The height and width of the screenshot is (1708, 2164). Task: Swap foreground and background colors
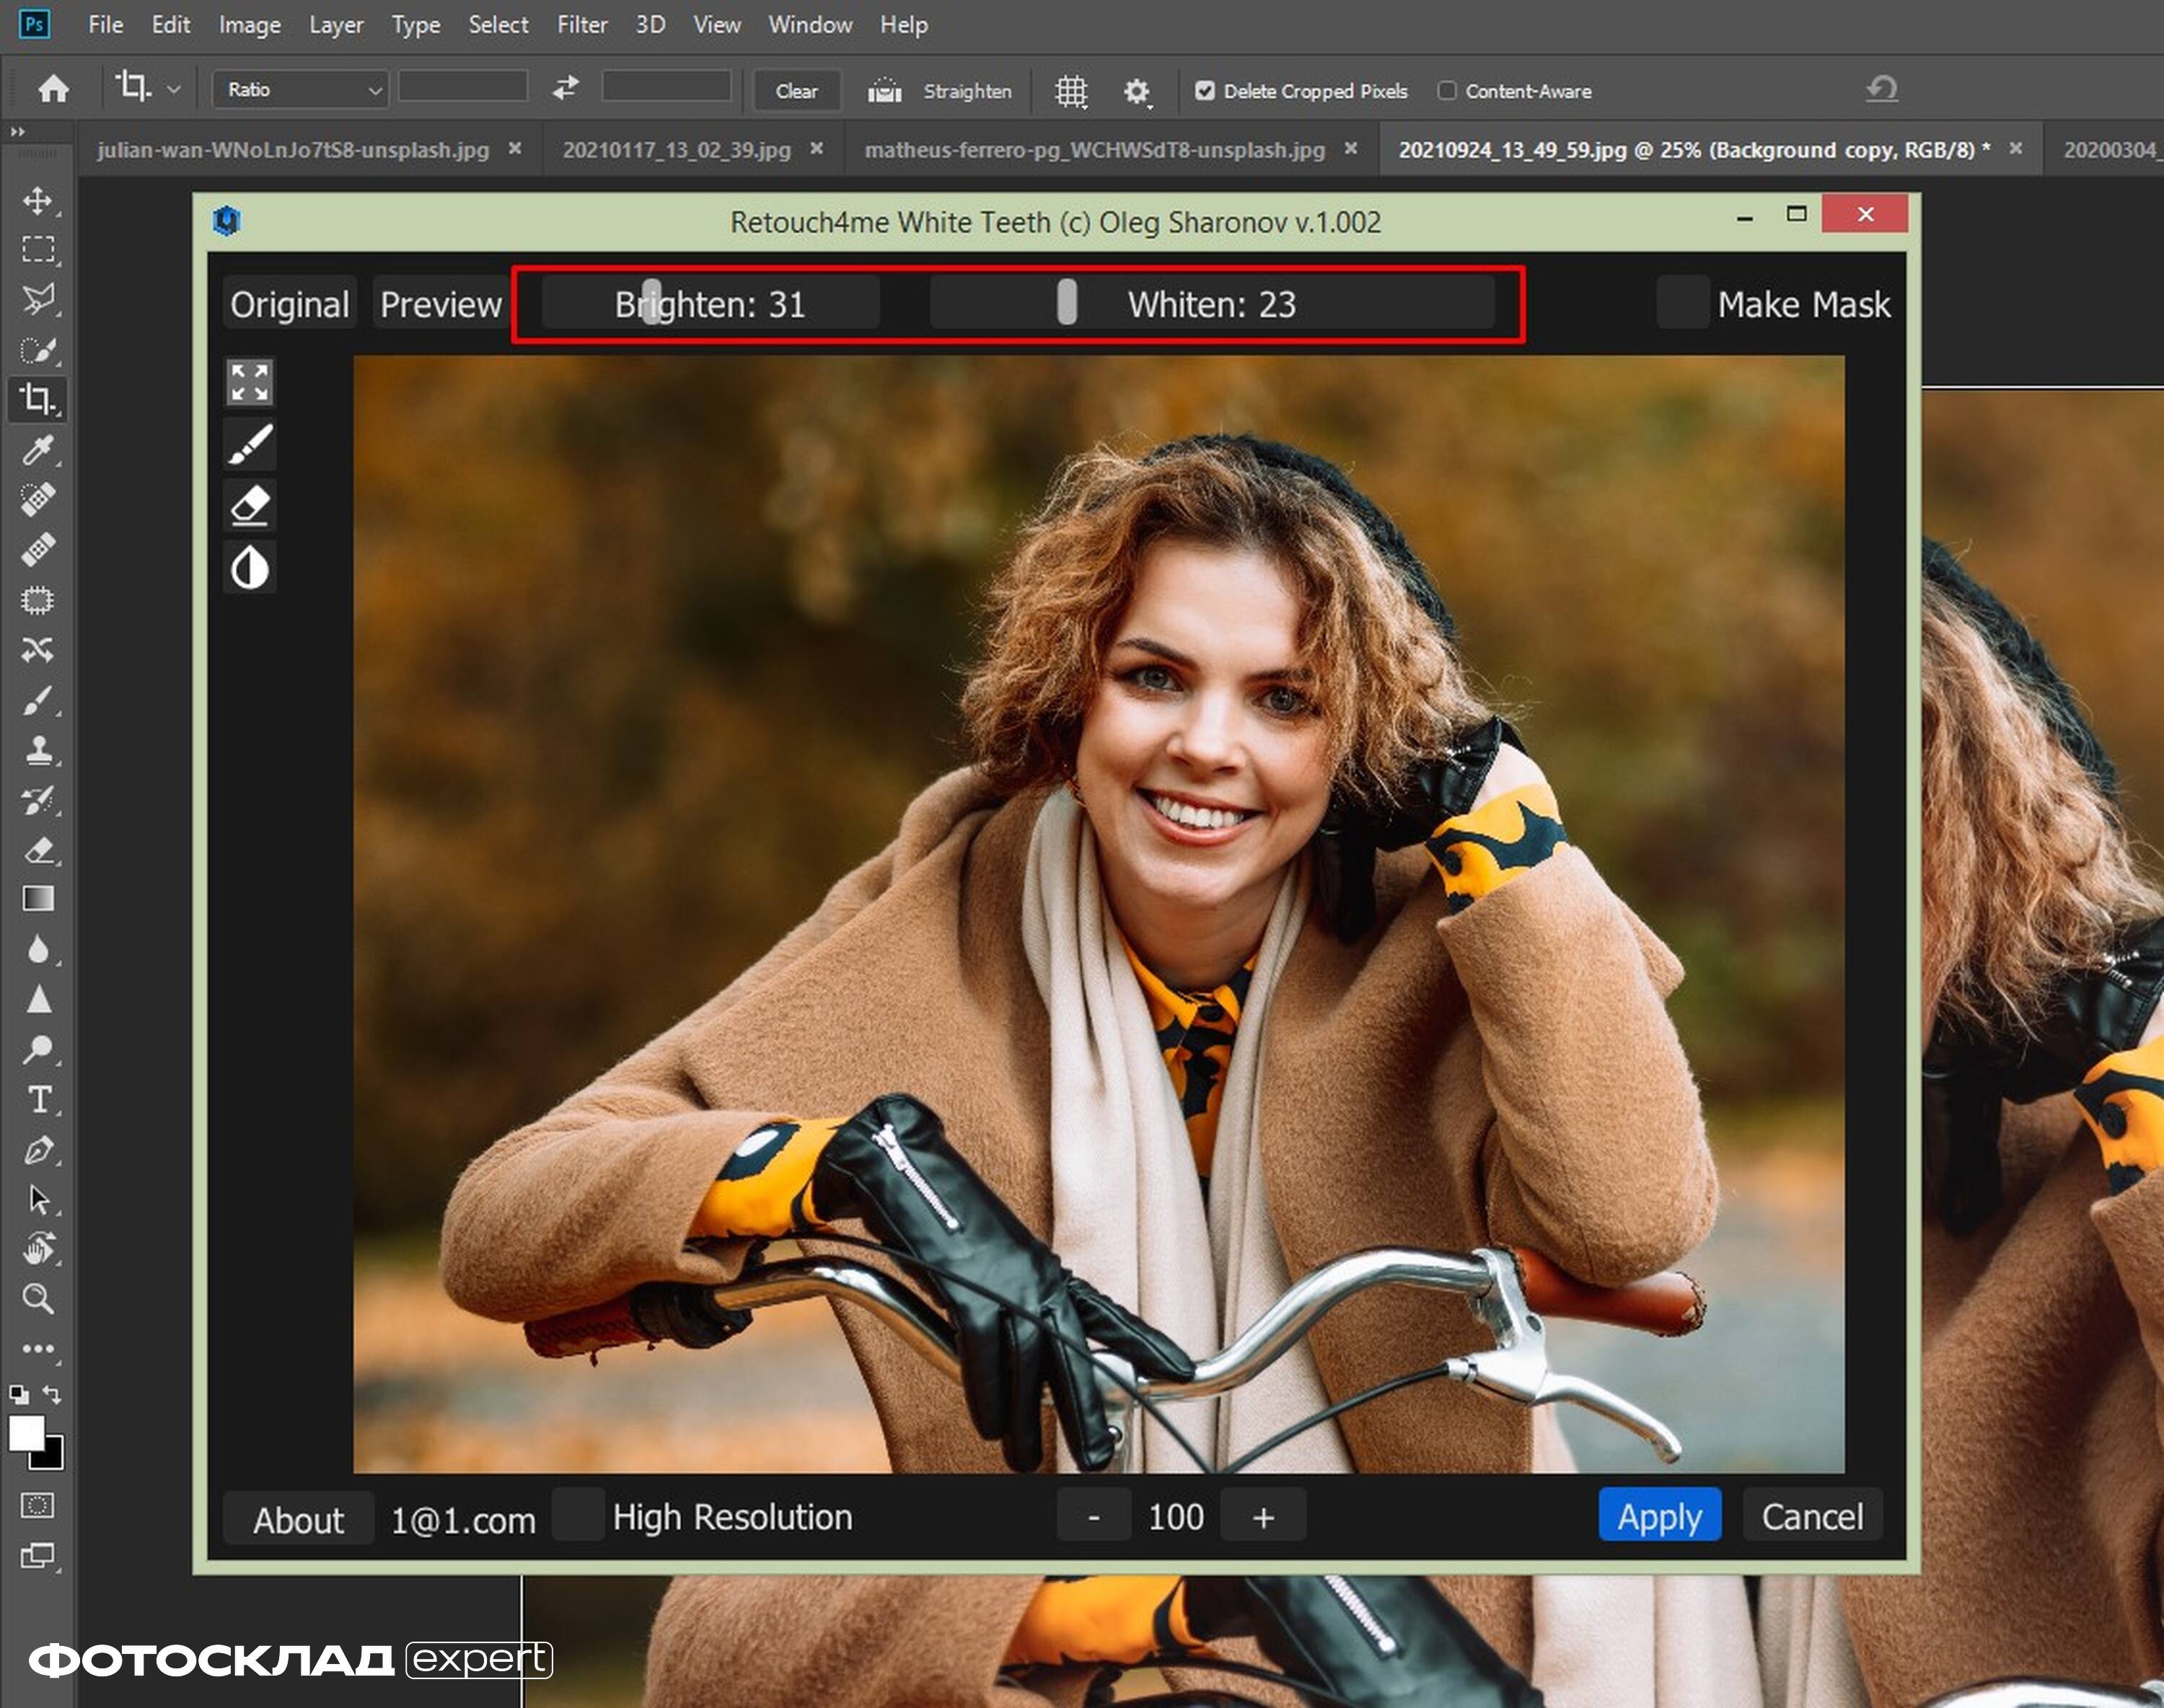coord(52,1394)
